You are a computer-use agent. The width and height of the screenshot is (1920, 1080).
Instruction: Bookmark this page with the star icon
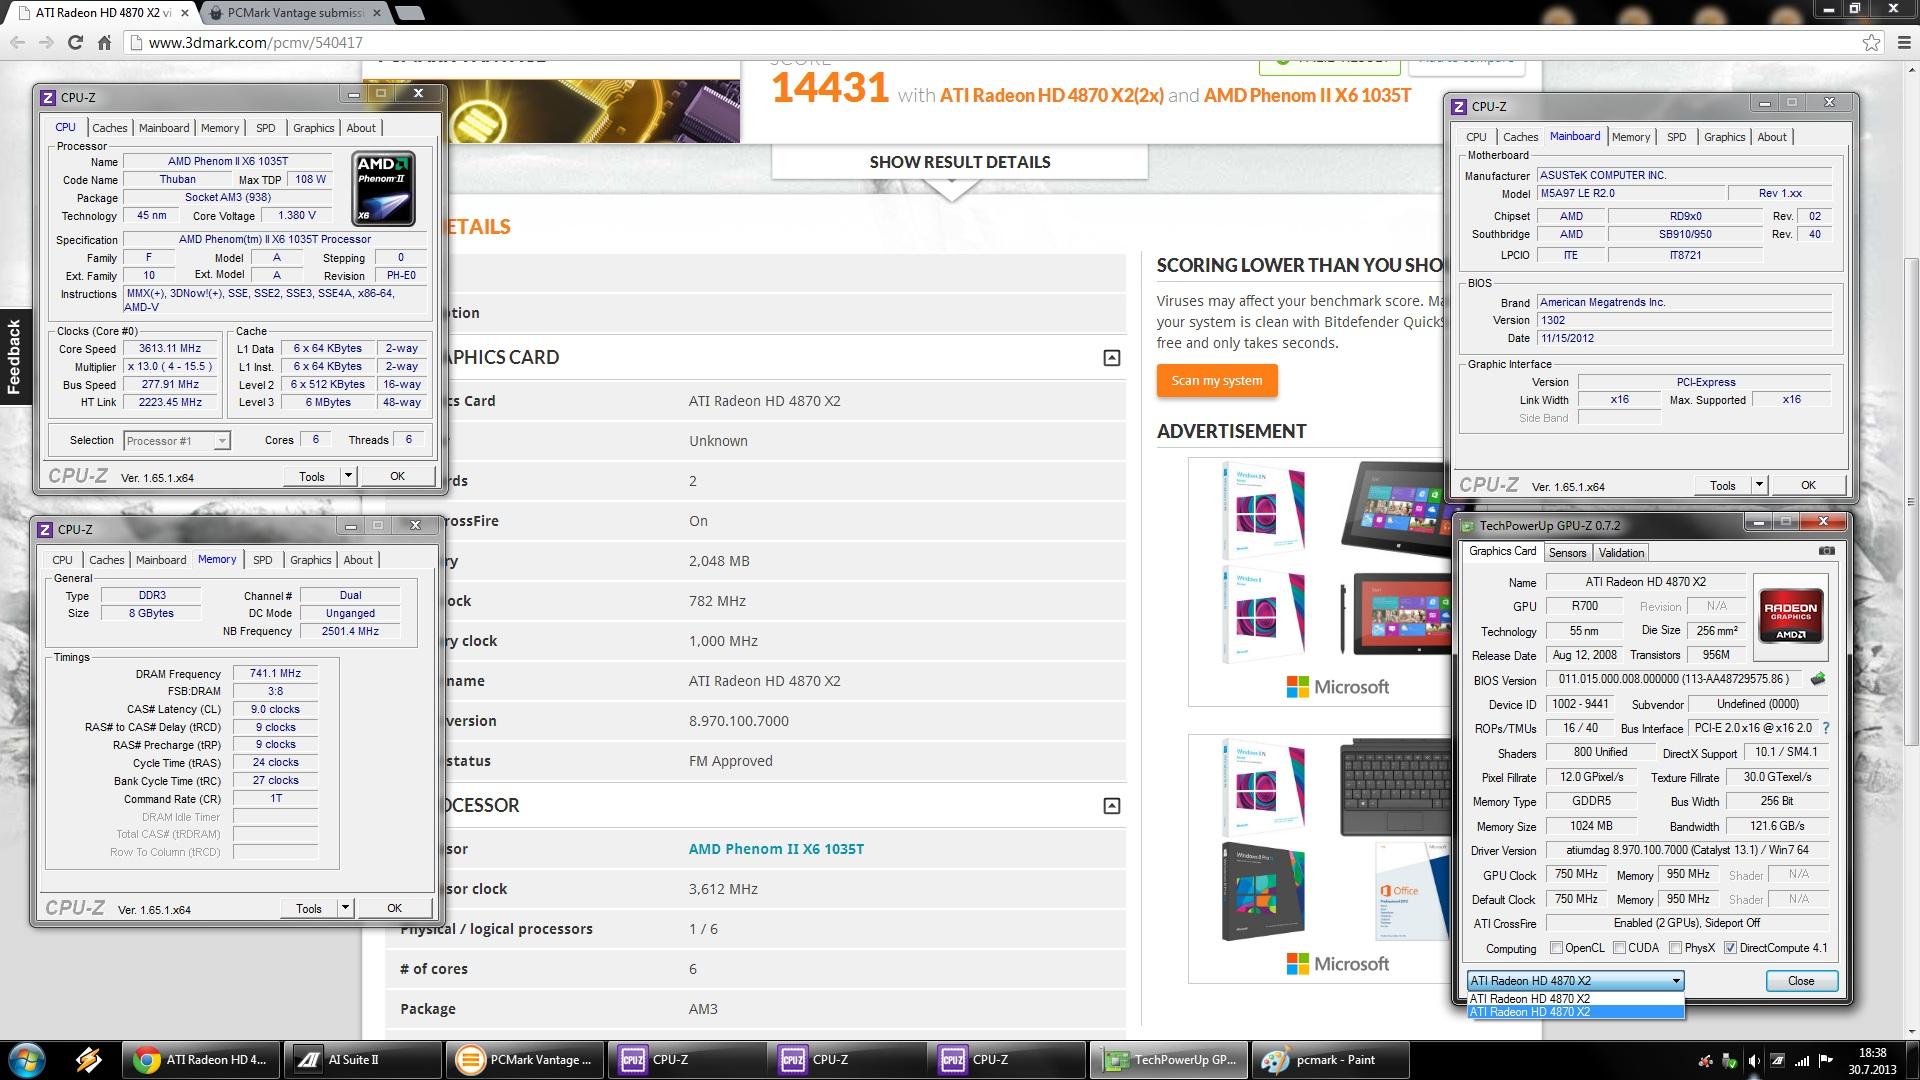tap(1871, 42)
